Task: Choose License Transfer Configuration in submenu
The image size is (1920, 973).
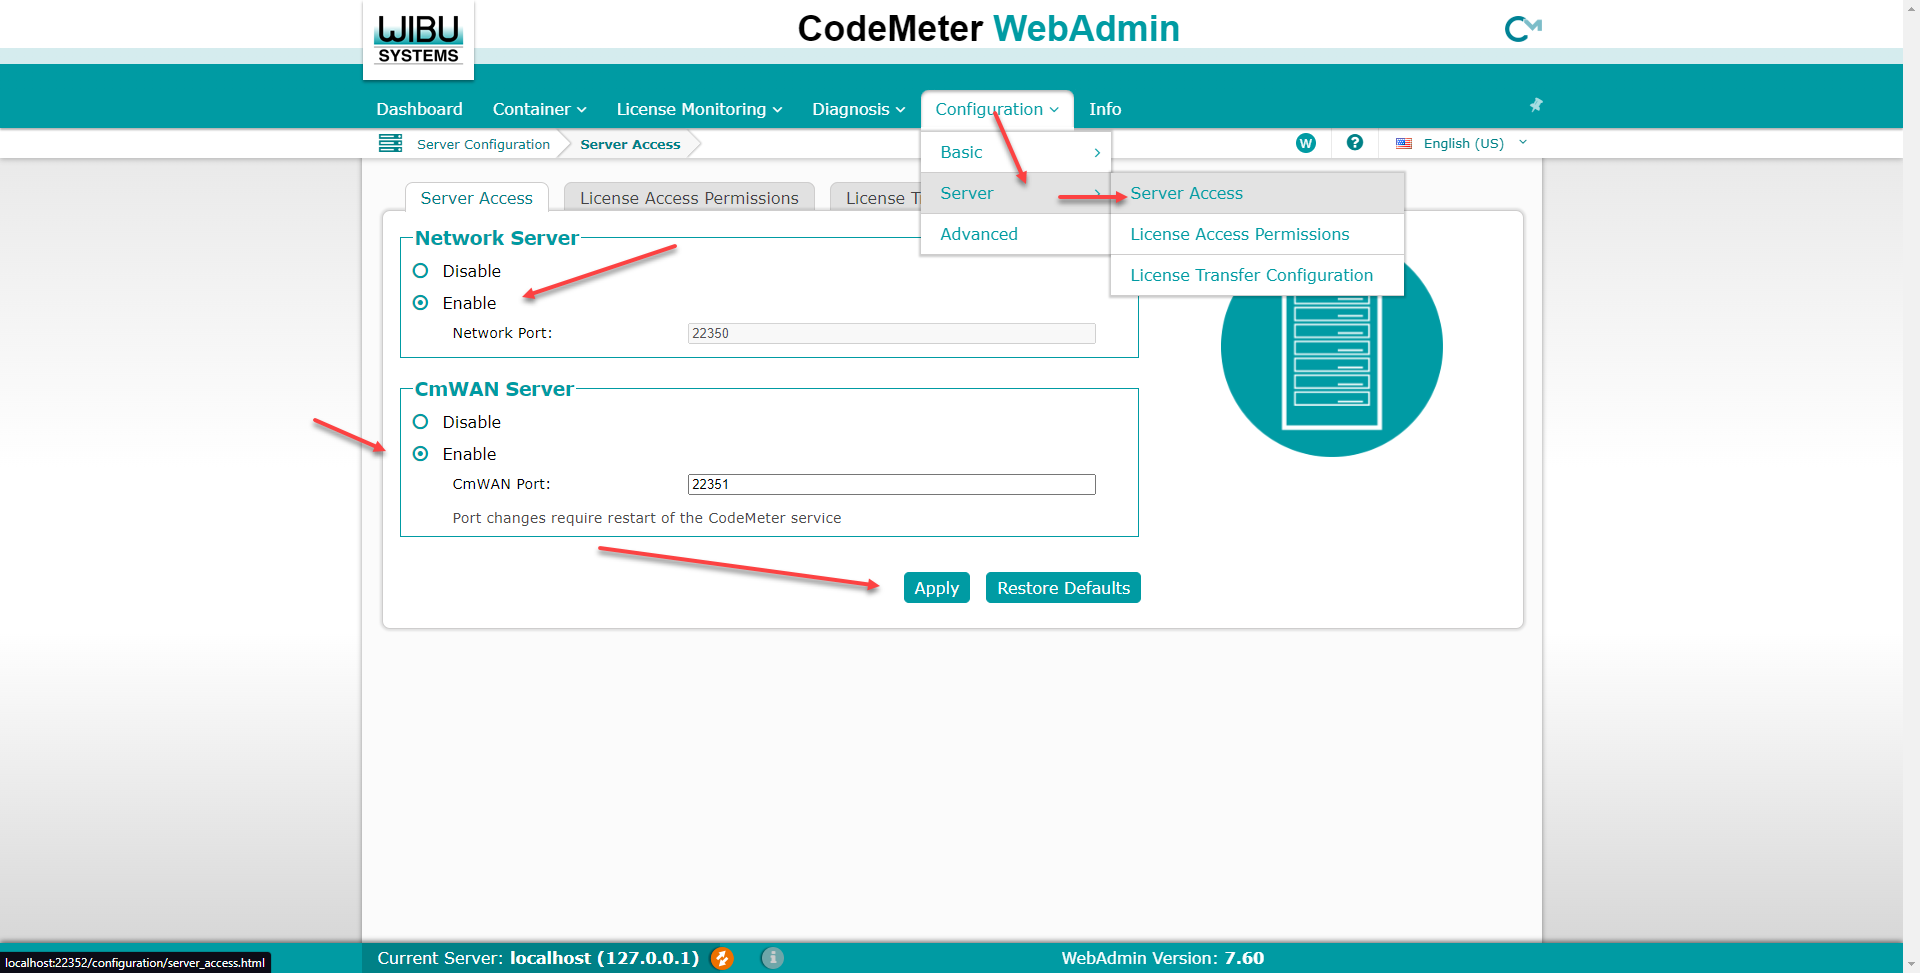Action: coord(1258,275)
